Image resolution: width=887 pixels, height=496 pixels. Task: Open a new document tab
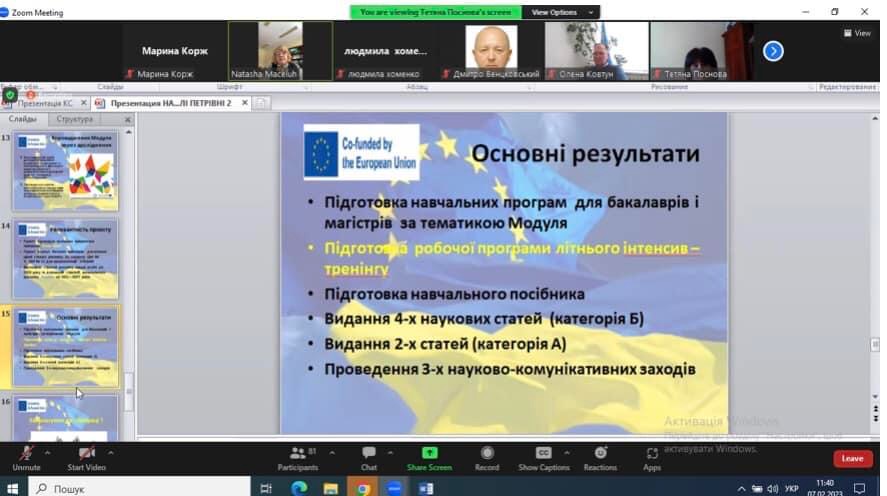261,103
